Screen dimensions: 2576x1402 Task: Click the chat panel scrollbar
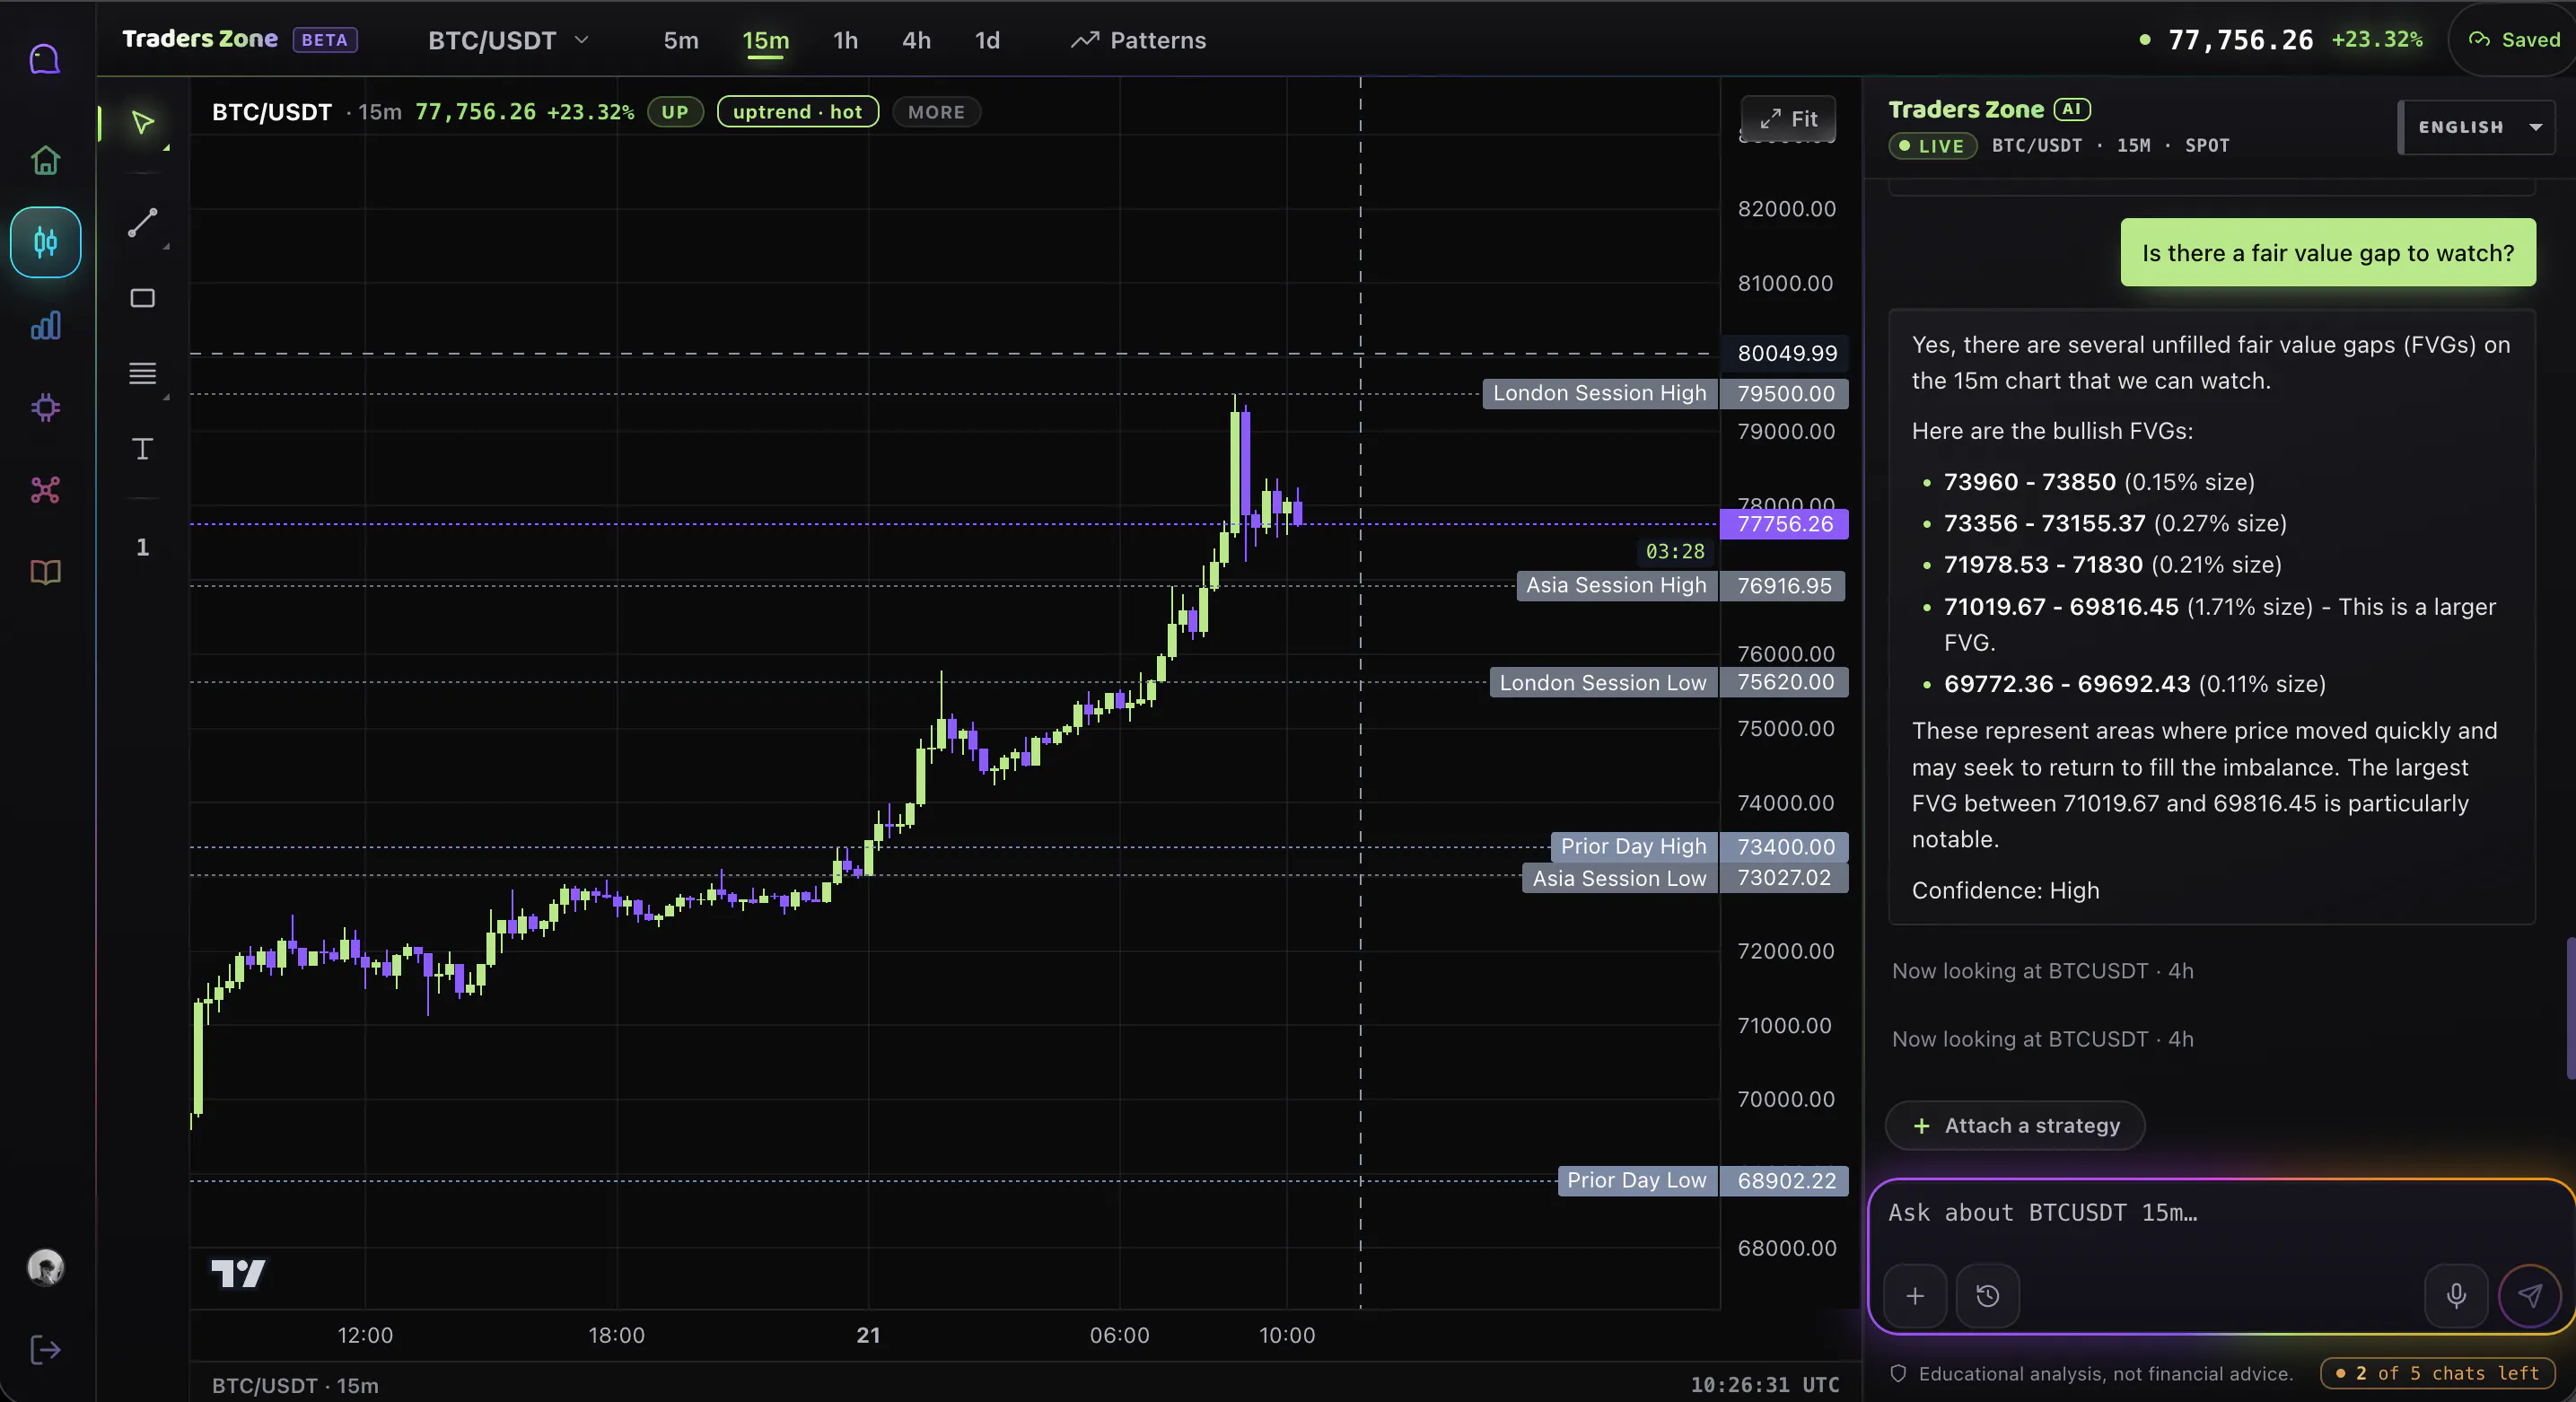2570,1008
